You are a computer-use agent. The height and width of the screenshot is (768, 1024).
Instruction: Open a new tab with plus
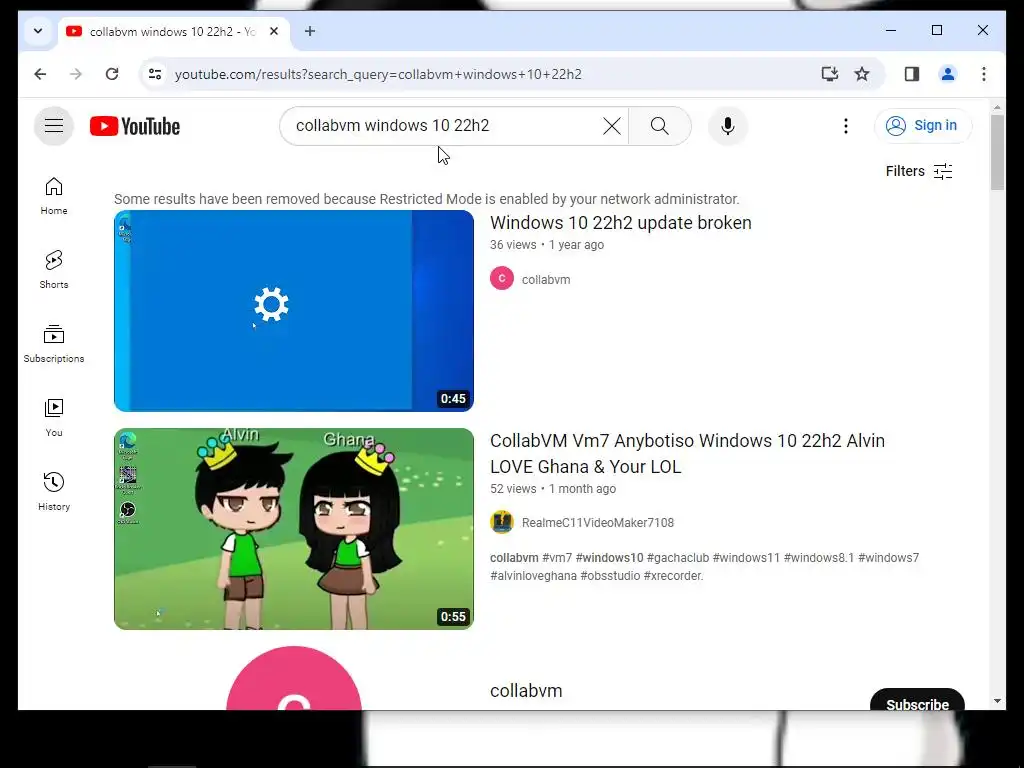(x=310, y=31)
